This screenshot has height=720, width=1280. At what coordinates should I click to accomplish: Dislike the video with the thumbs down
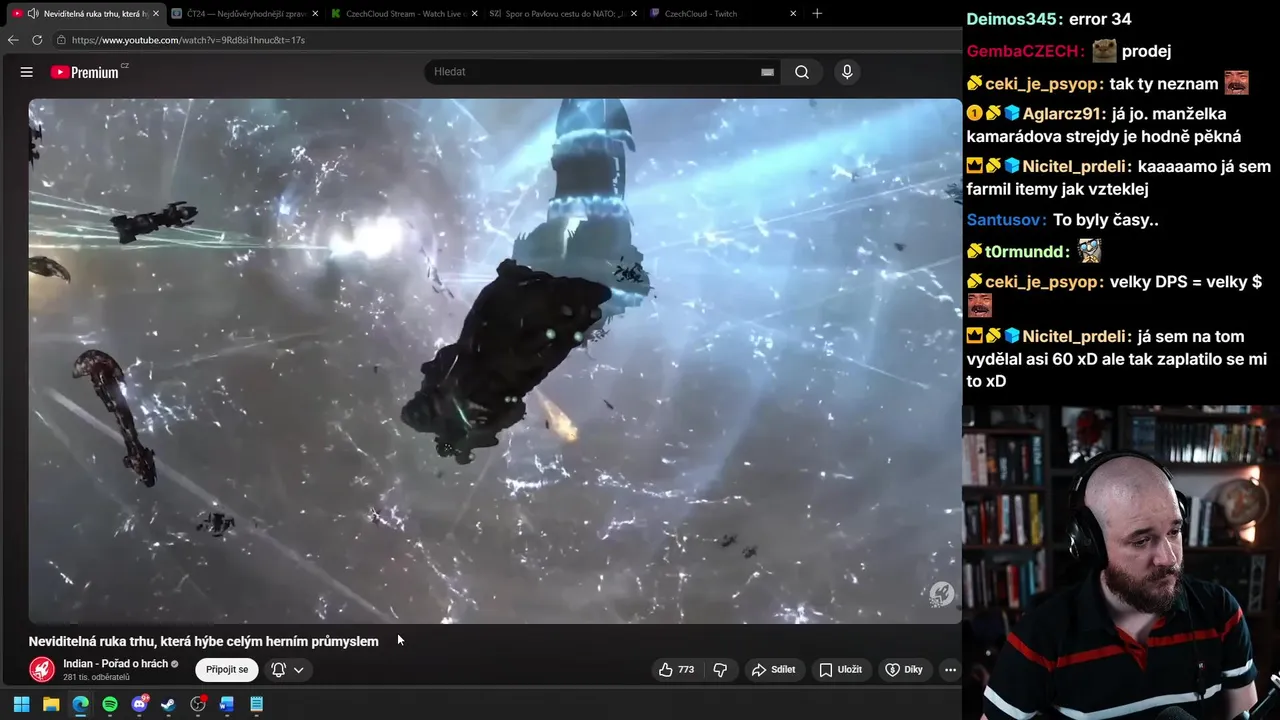[x=720, y=669]
